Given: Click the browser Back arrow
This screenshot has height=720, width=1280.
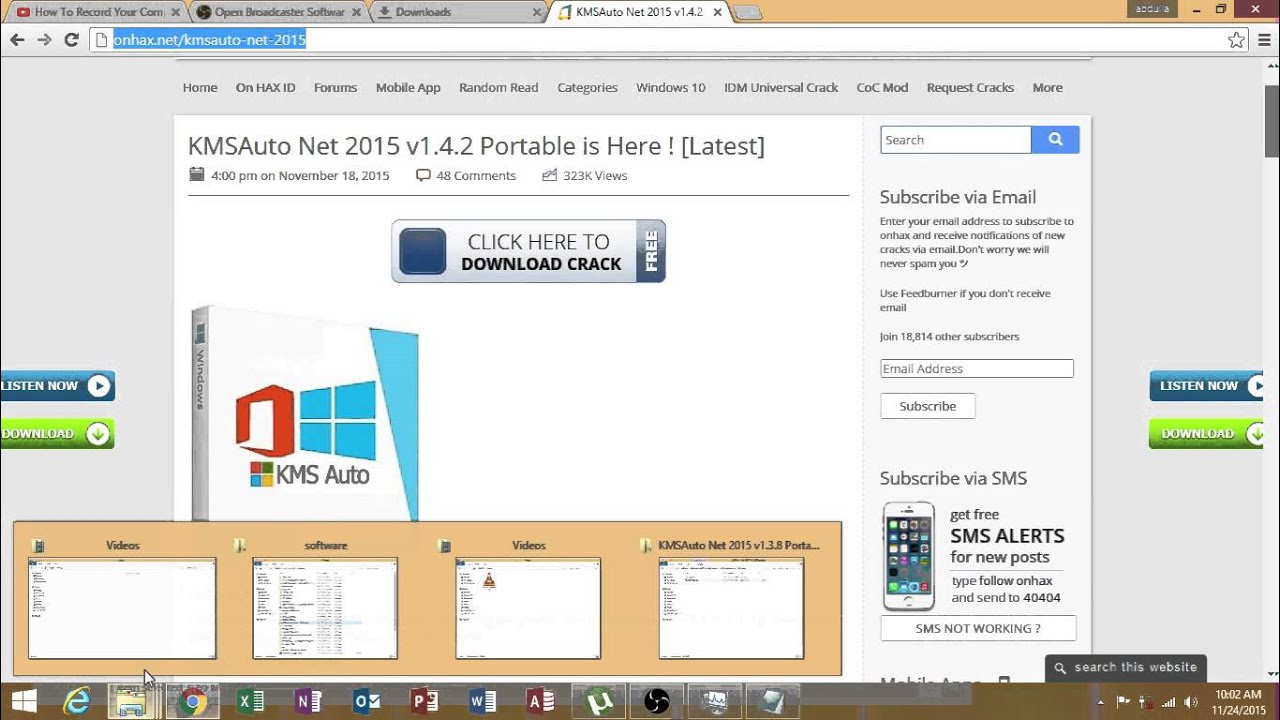Looking at the screenshot, I should click(17, 40).
